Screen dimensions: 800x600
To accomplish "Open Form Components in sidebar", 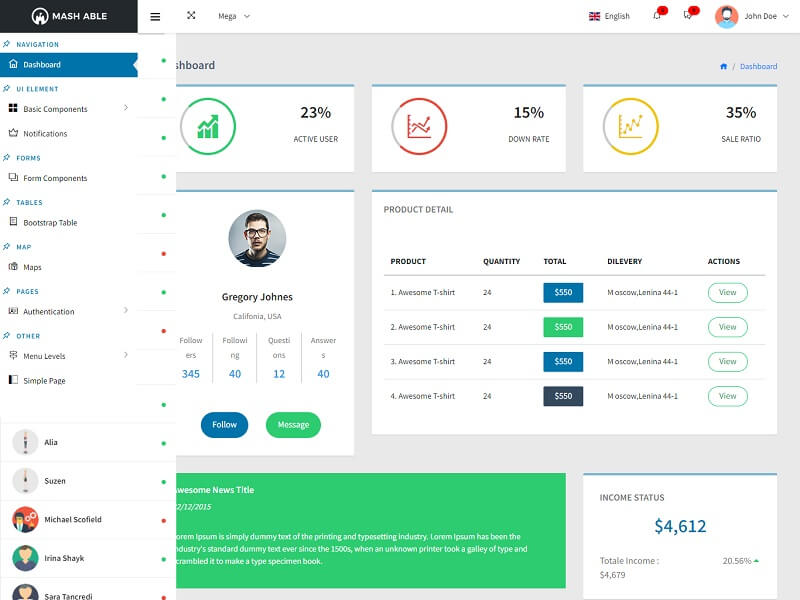I will coord(55,178).
